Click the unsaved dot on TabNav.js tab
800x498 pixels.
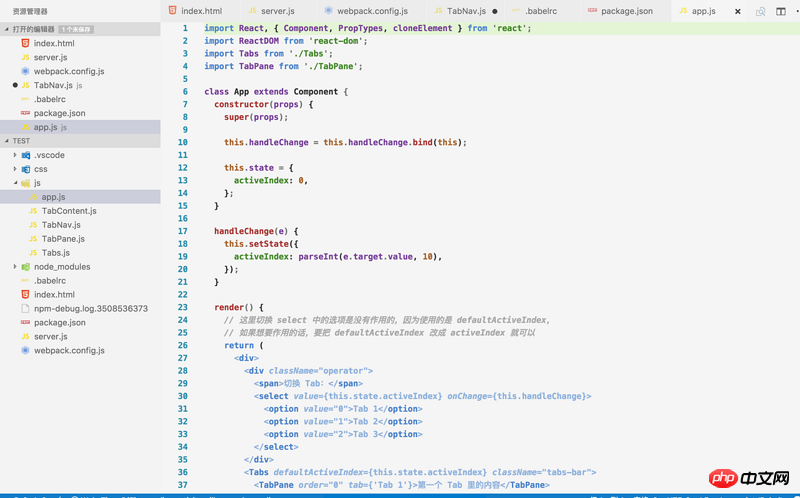click(x=495, y=11)
